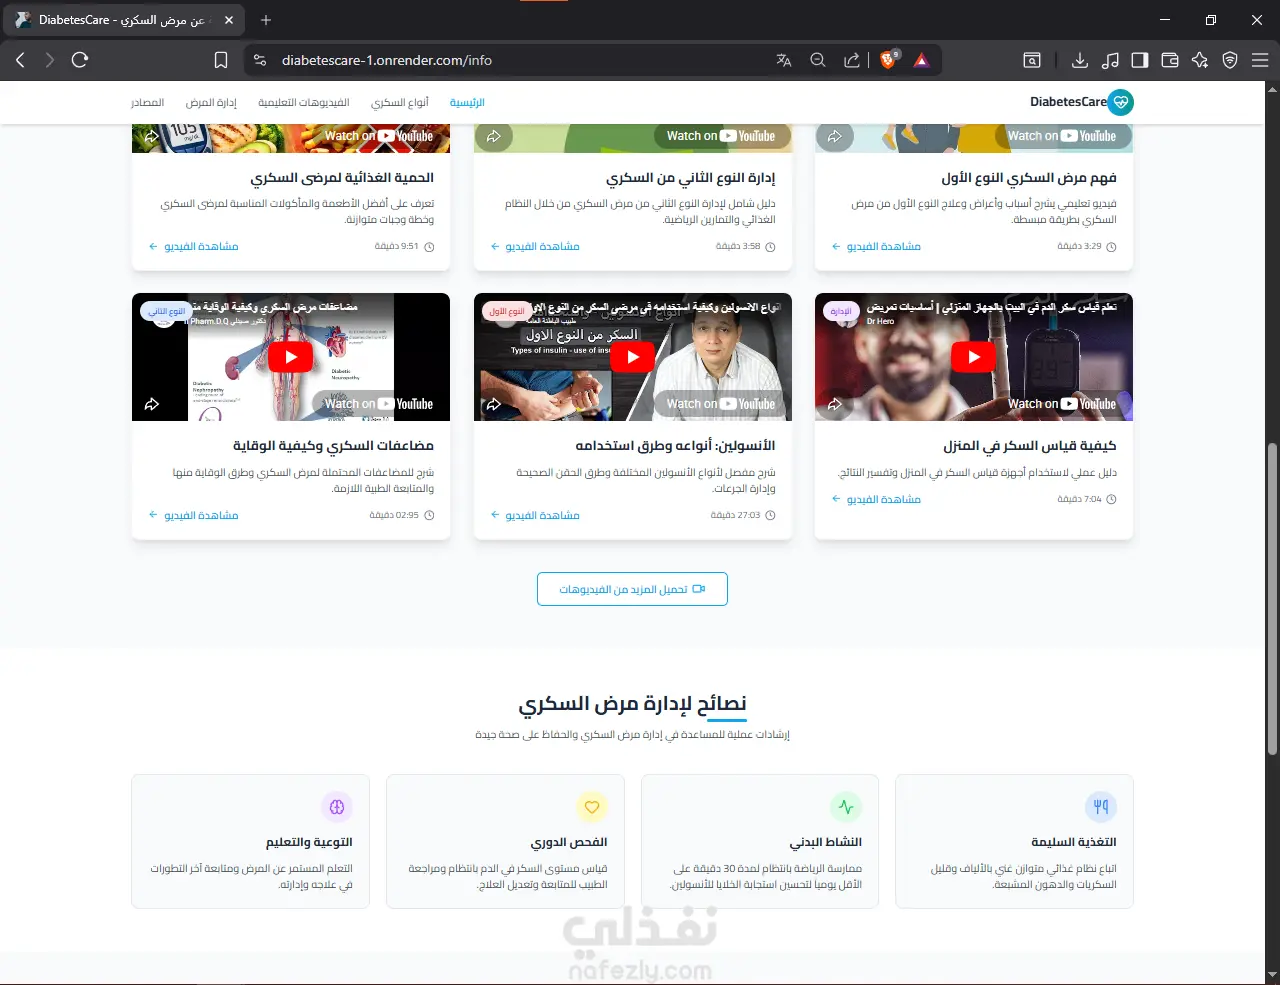Viewport: 1280px width, 985px height.
Task: Open the share icon in the address bar
Action: point(852,60)
